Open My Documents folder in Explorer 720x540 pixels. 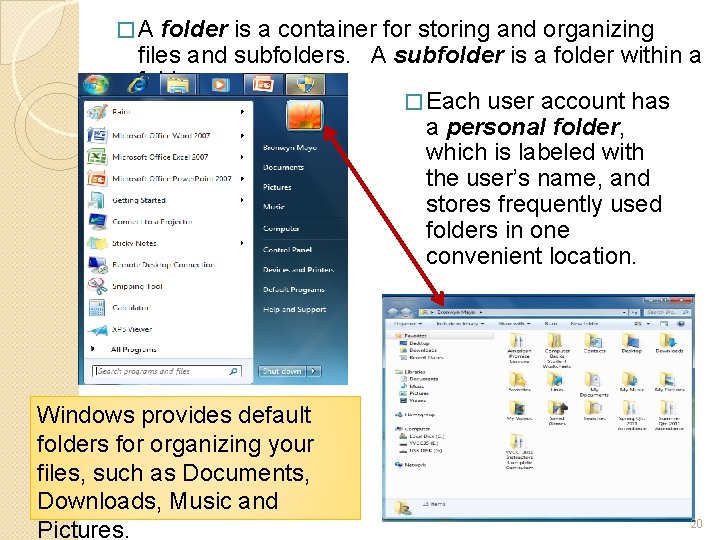594,384
